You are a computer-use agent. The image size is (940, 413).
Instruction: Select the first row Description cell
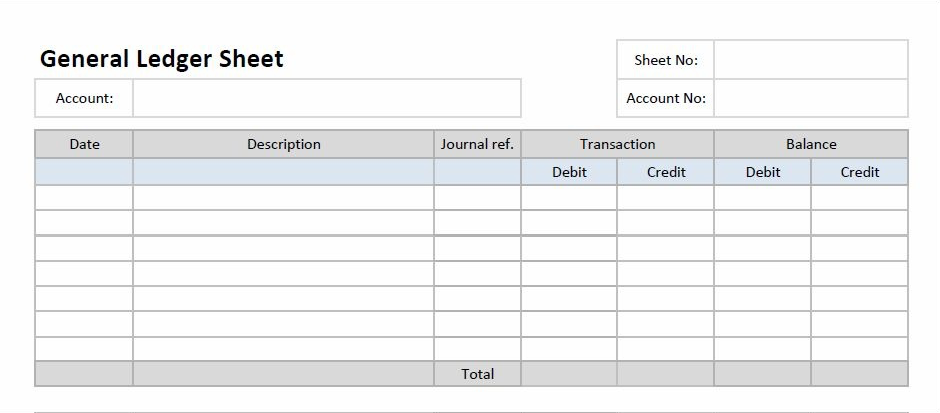[284, 198]
